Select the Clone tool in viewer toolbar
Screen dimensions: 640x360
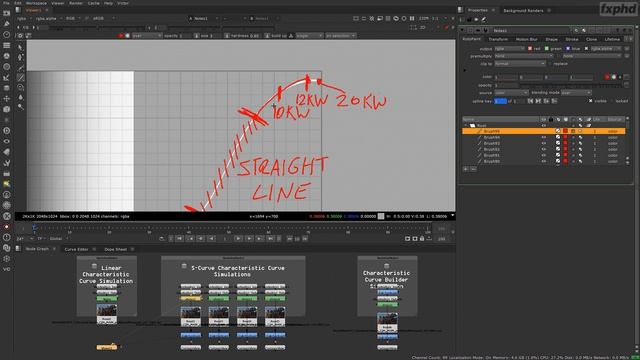(x=20, y=87)
